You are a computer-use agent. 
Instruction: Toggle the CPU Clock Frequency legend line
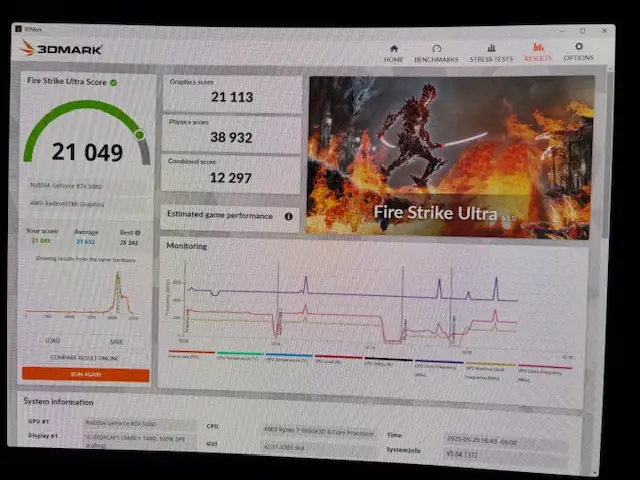[438, 367]
